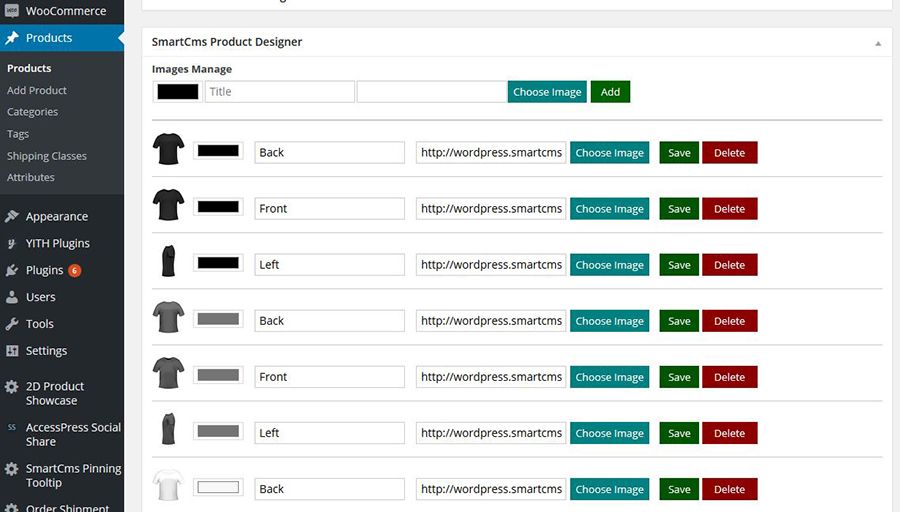Pick the gray swatch in gray Front row
The image size is (900, 512).
coord(218,376)
